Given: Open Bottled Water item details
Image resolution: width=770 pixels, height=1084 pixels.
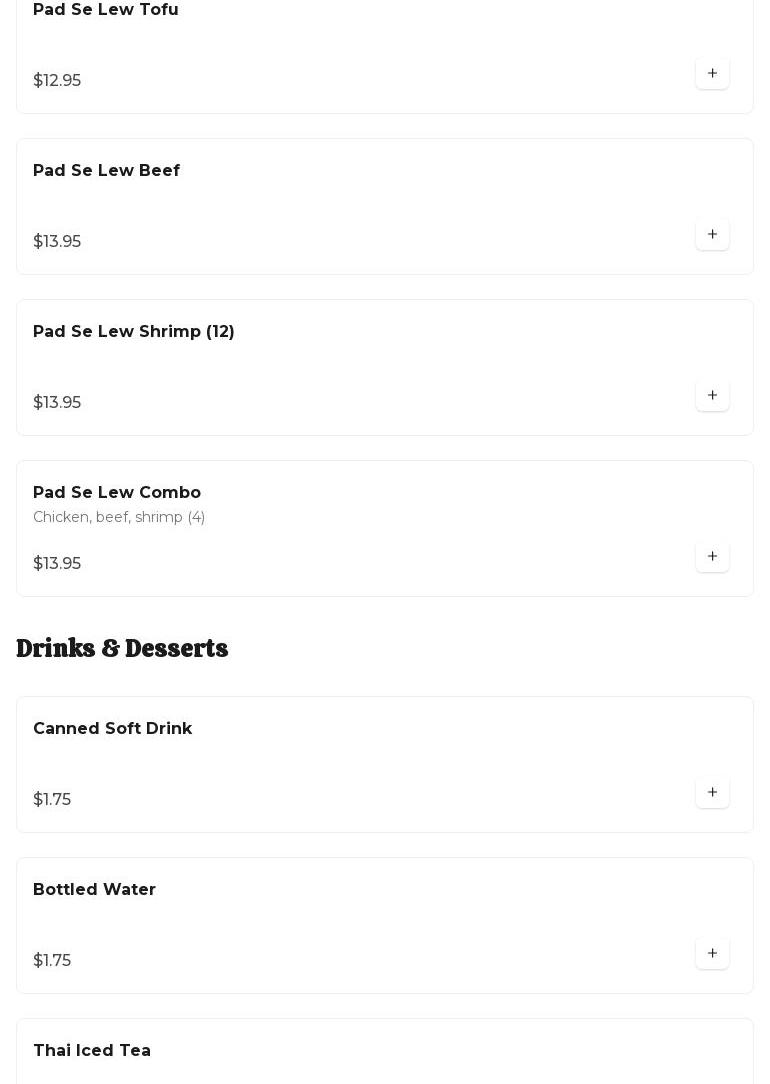Looking at the screenshot, I should pos(94,890).
